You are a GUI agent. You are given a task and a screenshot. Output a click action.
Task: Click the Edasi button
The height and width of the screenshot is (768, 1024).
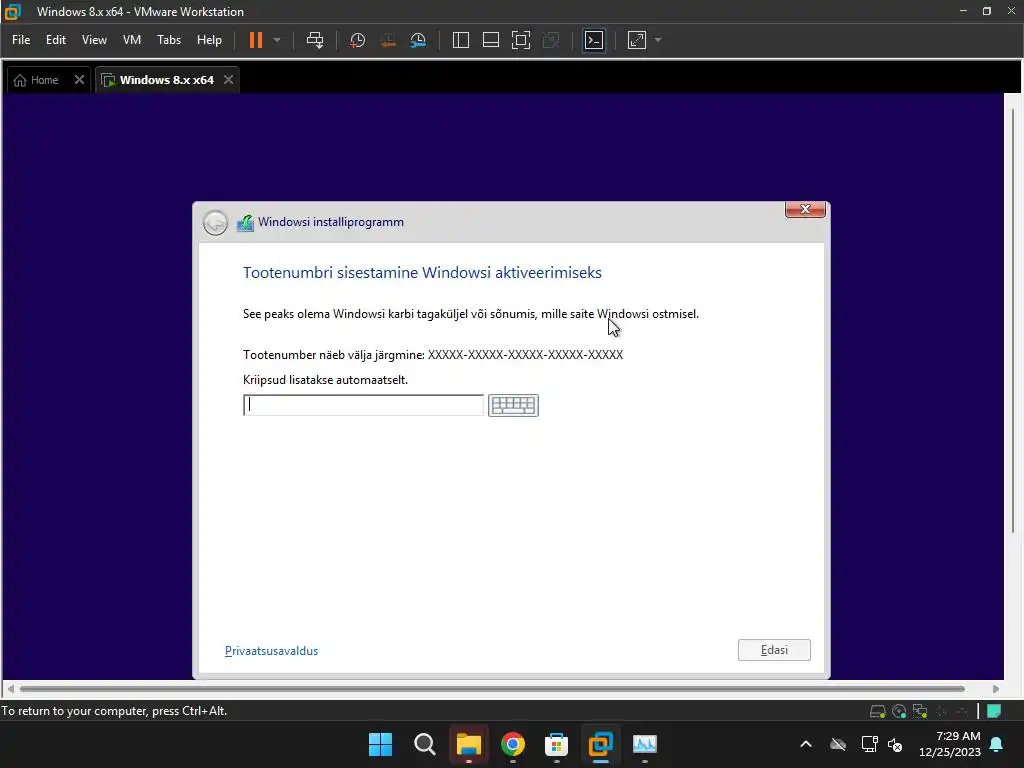774,650
